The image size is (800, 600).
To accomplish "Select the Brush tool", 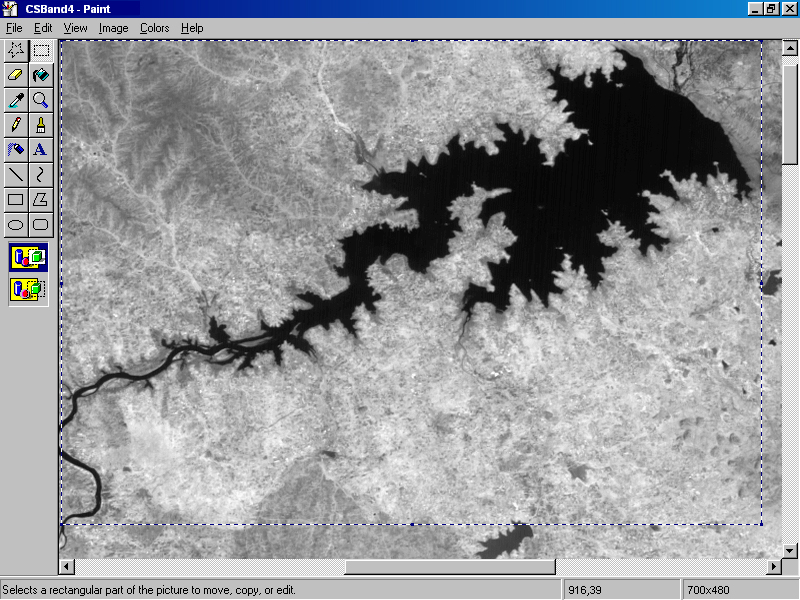I will coord(41,125).
